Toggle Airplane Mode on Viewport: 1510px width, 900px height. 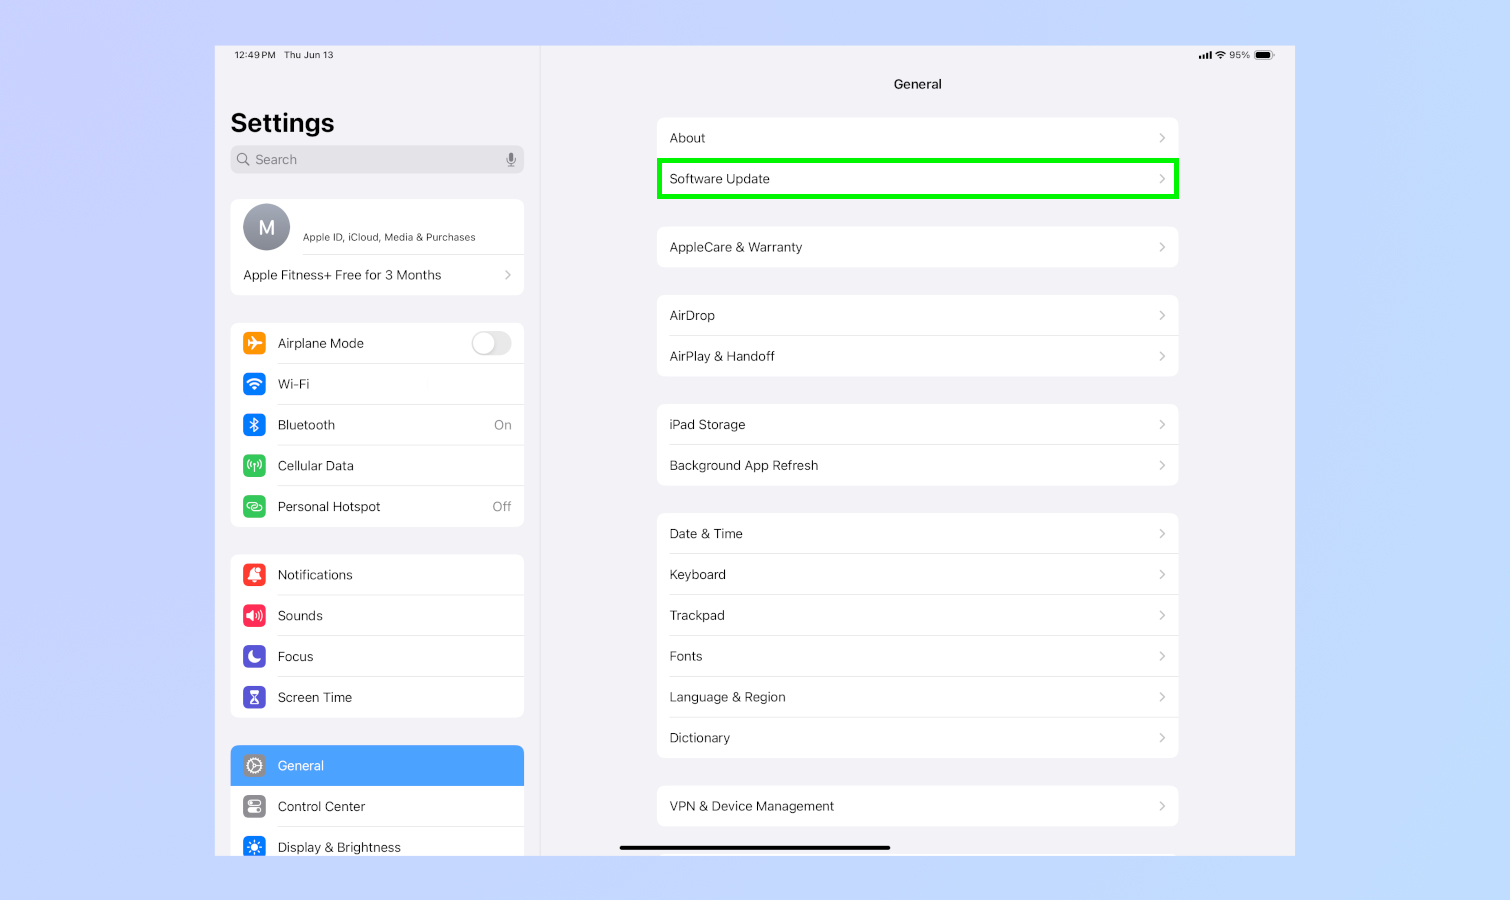[491, 342]
